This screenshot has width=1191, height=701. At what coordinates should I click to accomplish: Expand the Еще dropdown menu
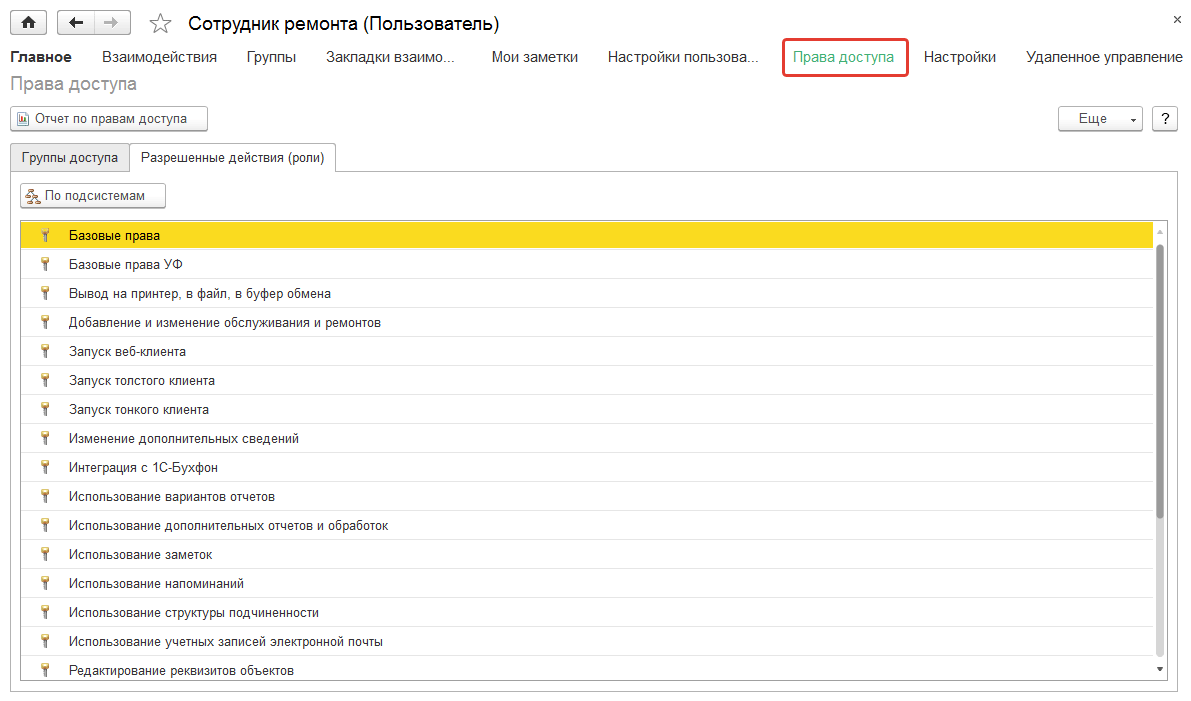(1100, 118)
